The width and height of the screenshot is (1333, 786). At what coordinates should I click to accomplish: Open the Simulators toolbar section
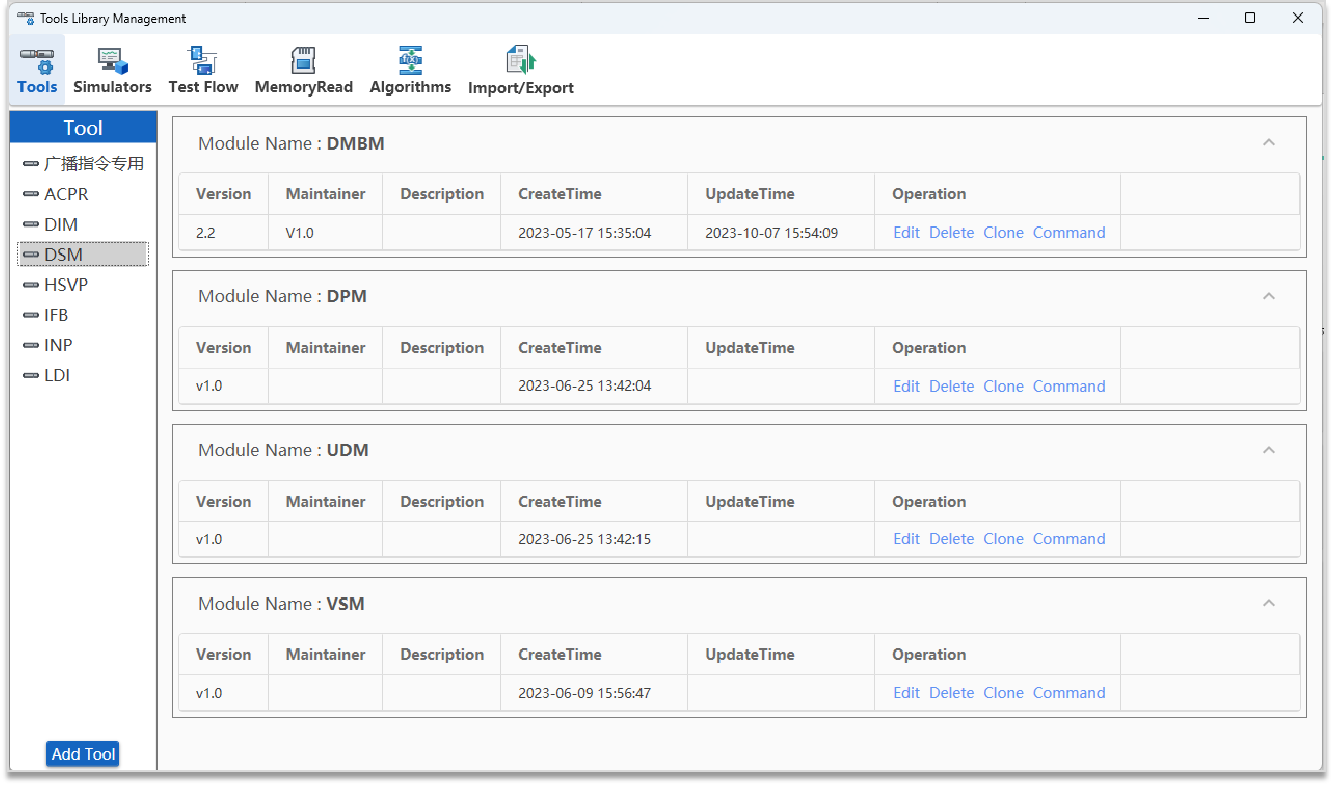pos(112,69)
